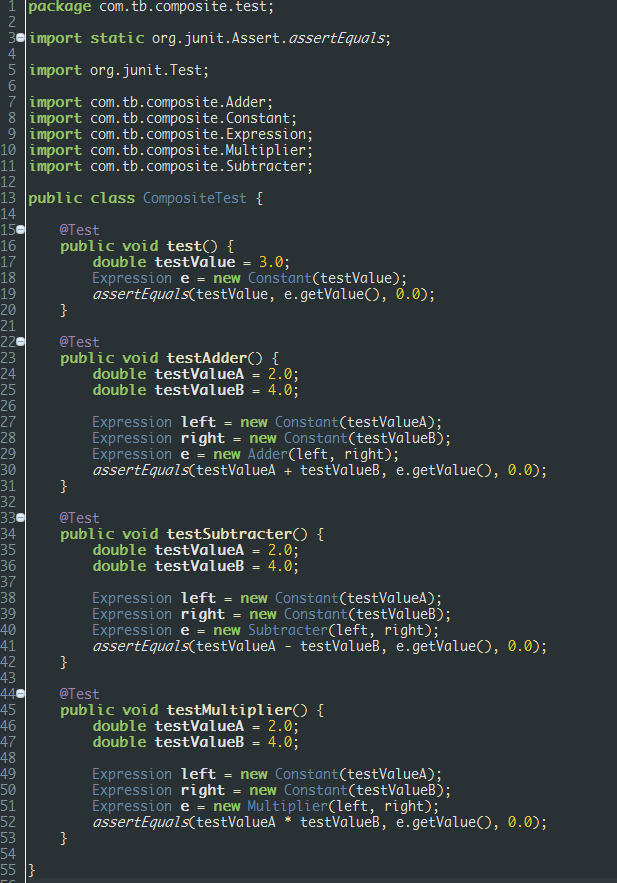
Task: Collapse the test() method fold at line 15
Action: pos(21,229)
